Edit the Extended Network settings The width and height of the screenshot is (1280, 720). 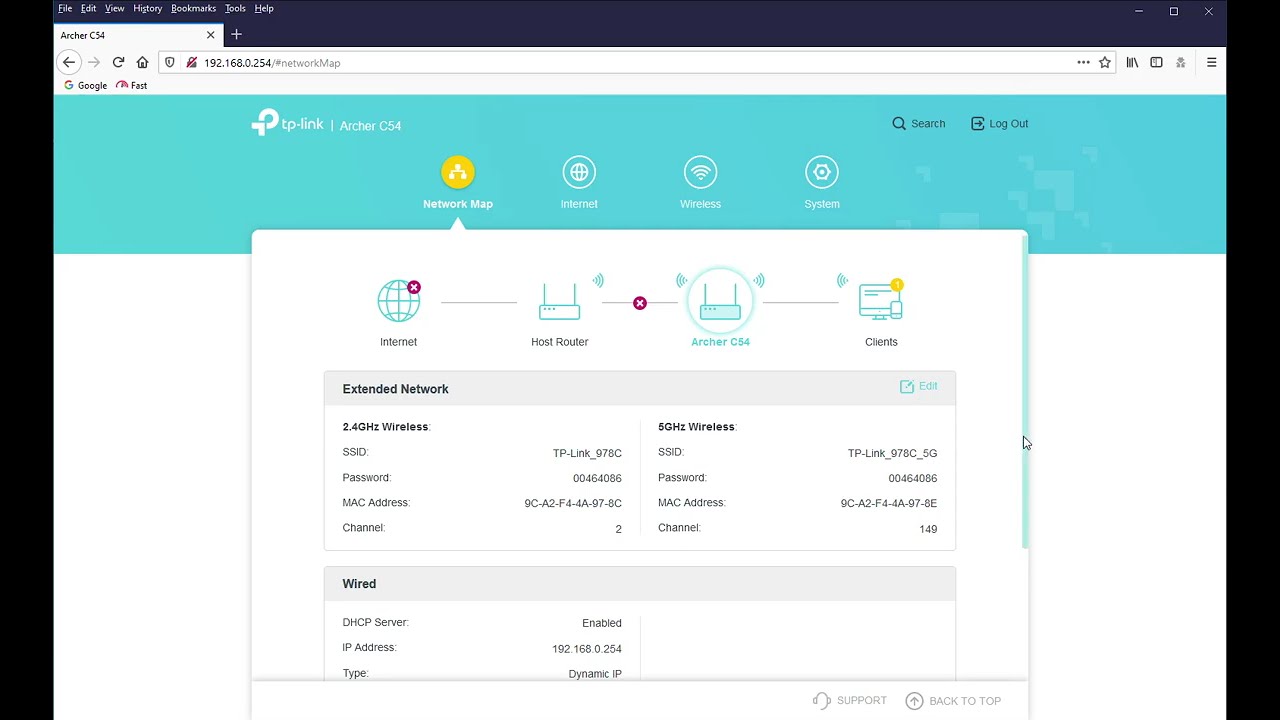[918, 386]
